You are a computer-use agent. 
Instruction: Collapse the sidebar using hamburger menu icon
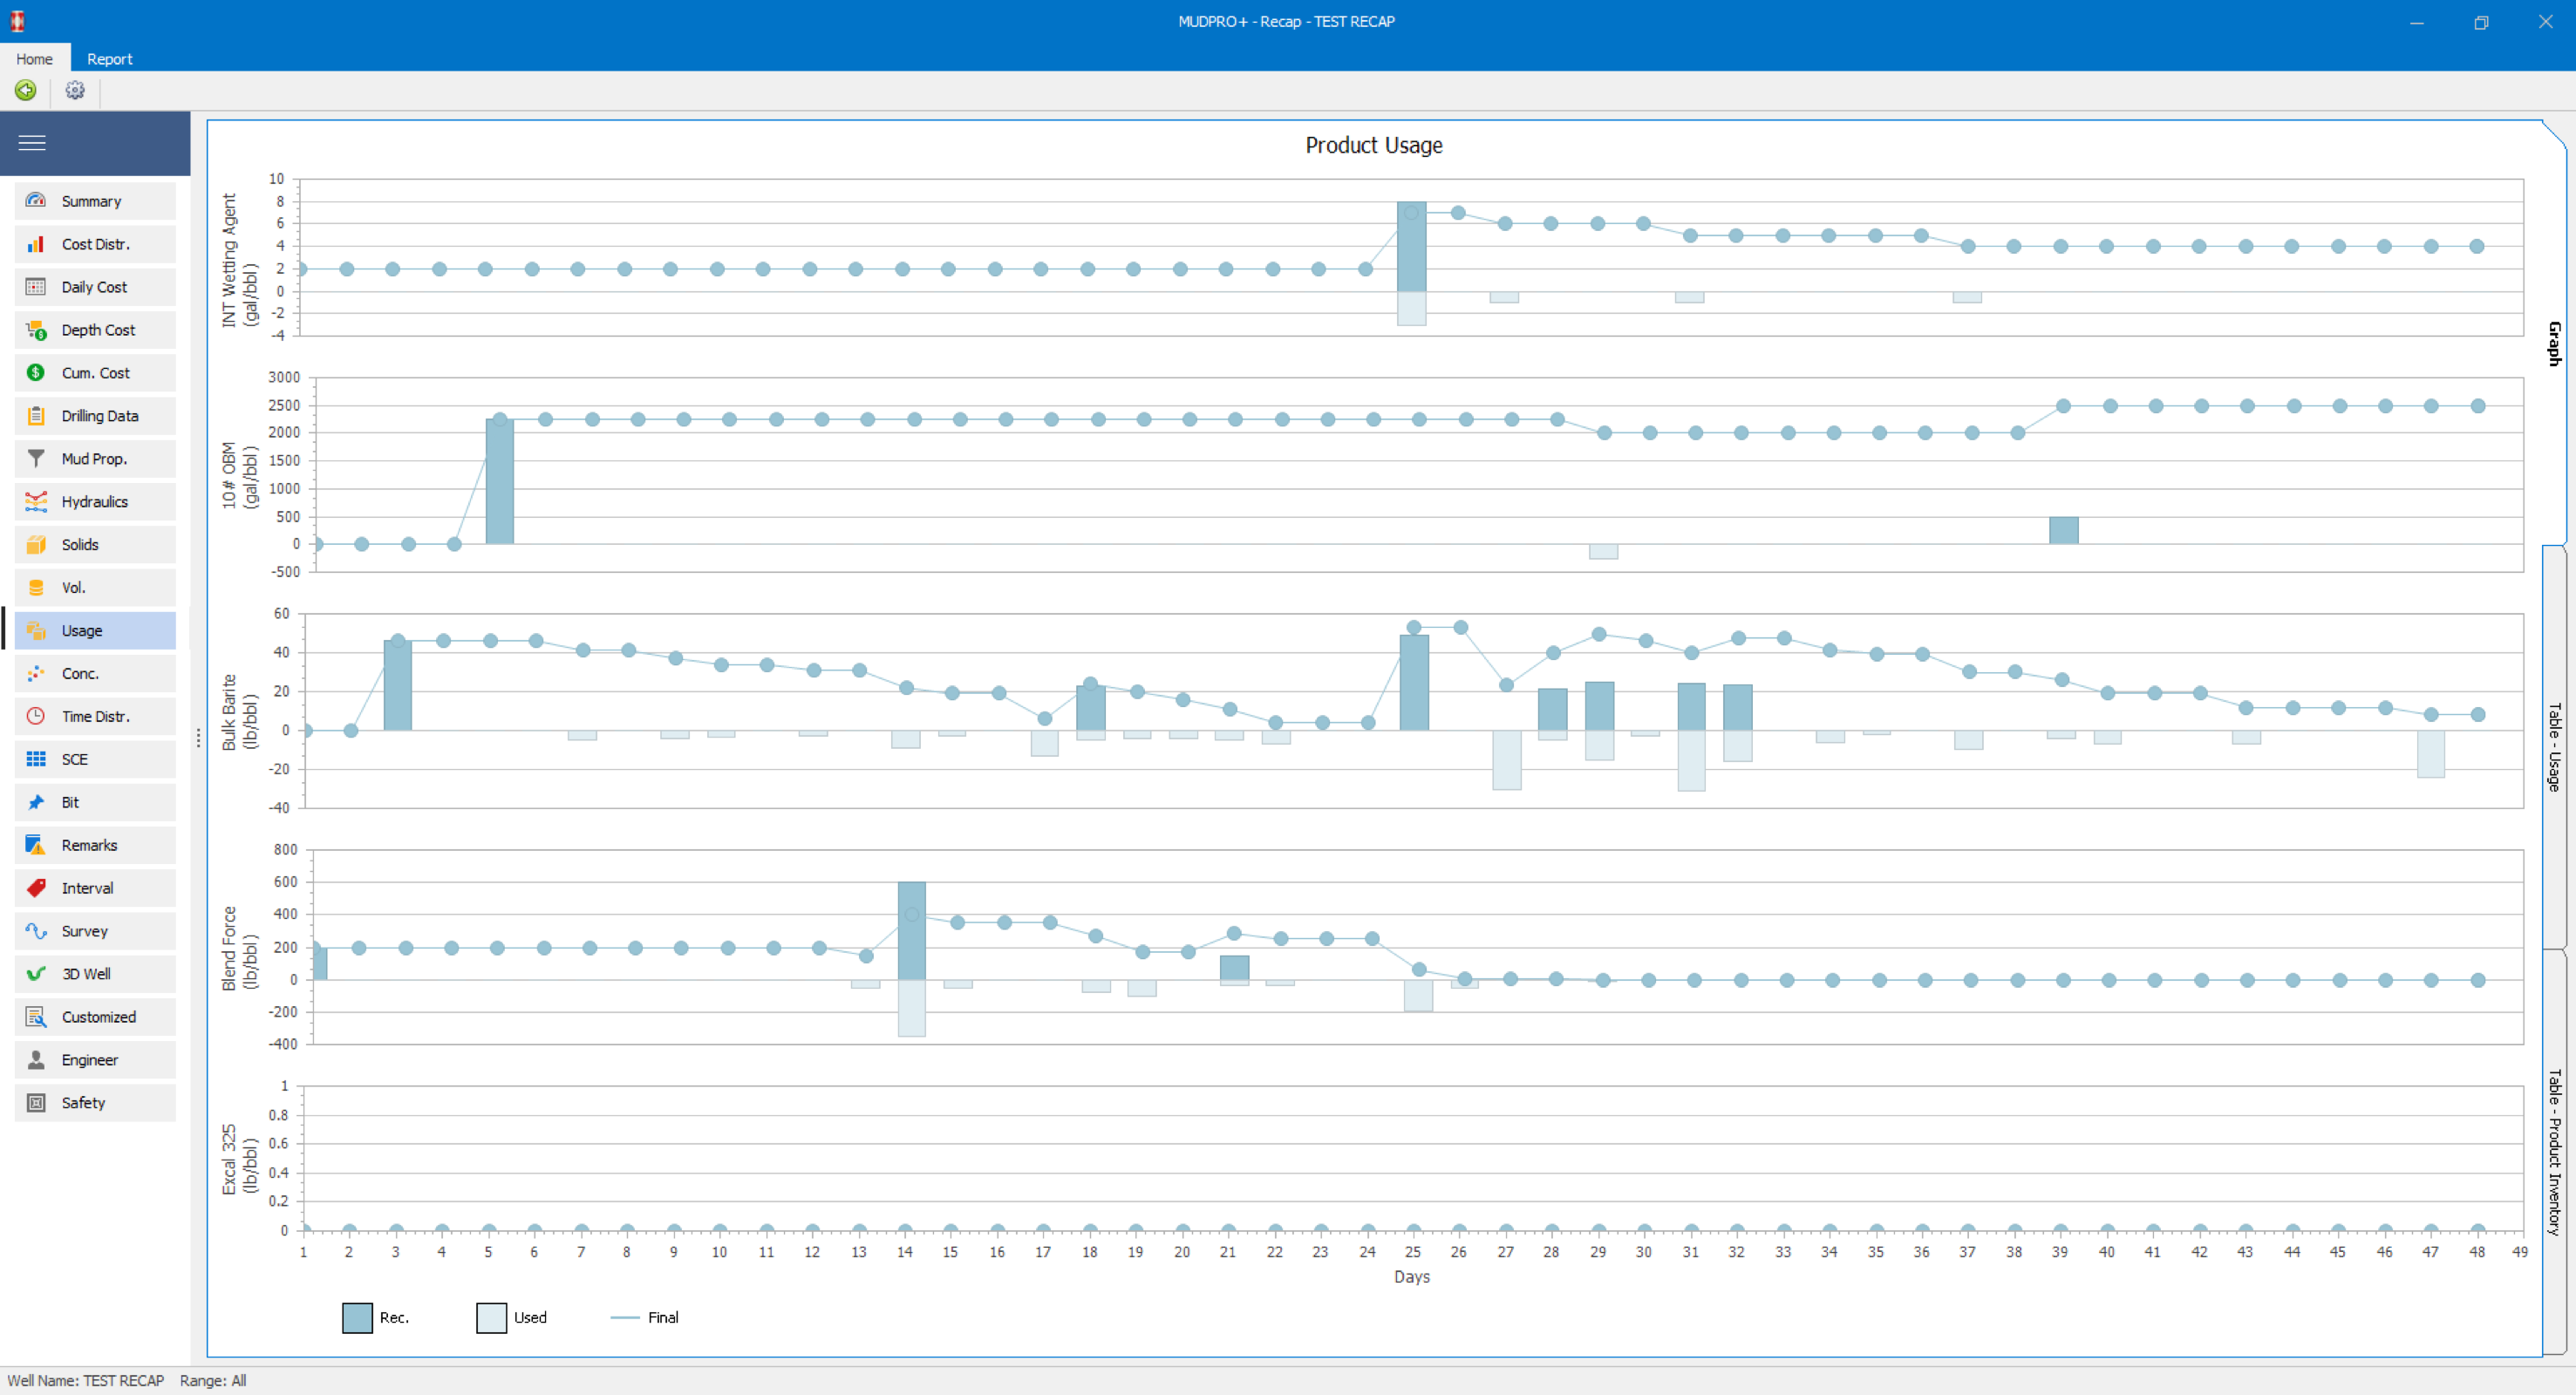coord(32,143)
